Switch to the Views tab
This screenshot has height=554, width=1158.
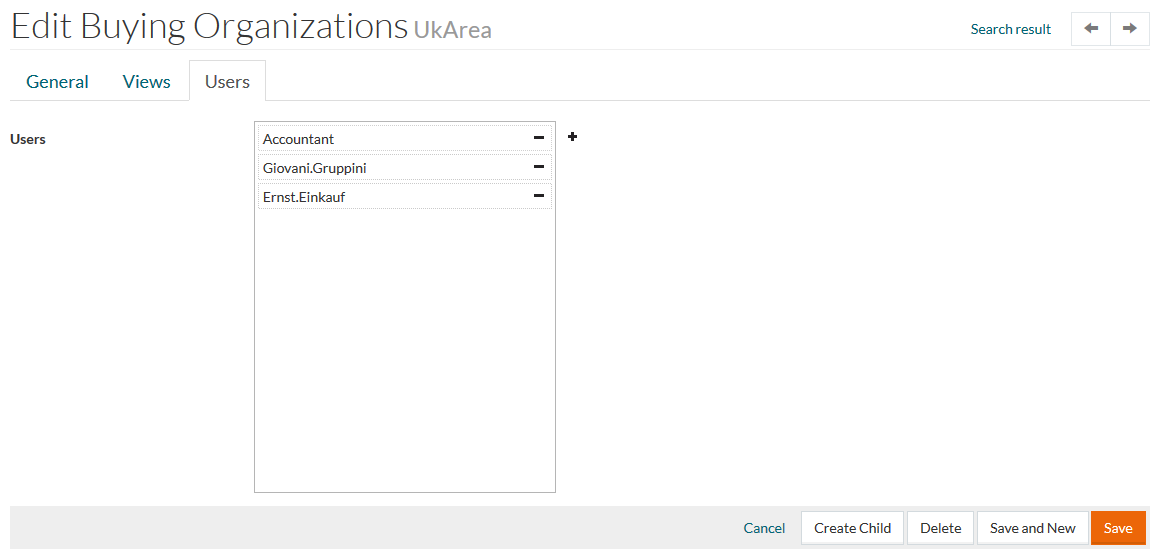pos(146,82)
